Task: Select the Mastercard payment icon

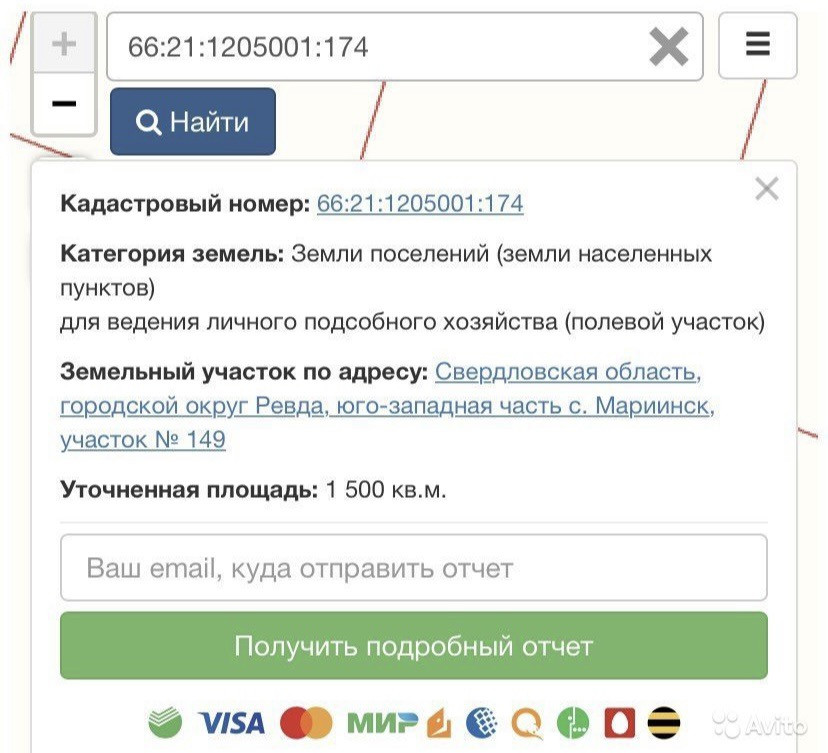Action: pyautogui.click(x=306, y=723)
